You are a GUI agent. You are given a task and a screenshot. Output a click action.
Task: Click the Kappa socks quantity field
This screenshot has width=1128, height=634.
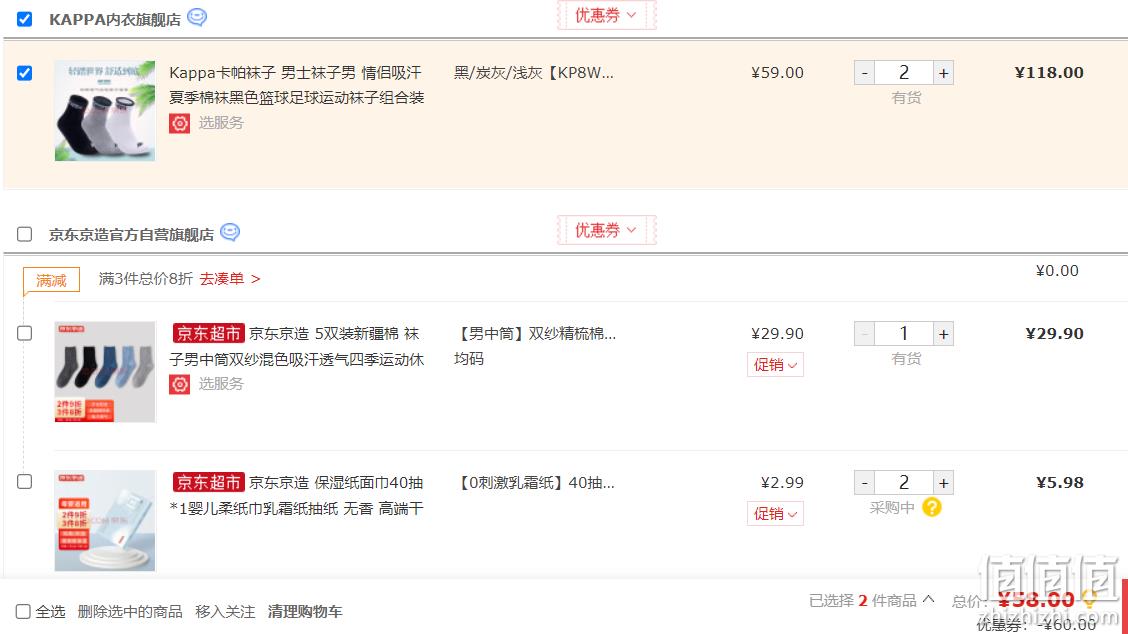pyautogui.click(x=904, y=73)
